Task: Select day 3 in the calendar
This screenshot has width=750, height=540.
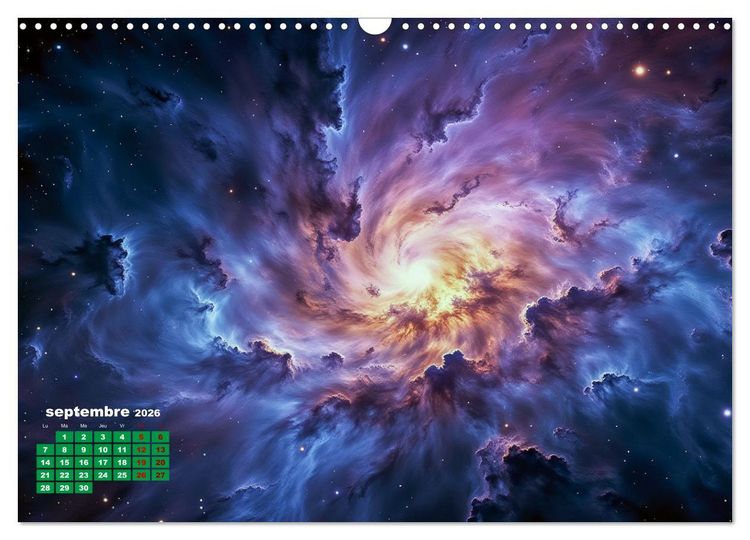Action: 103,437
